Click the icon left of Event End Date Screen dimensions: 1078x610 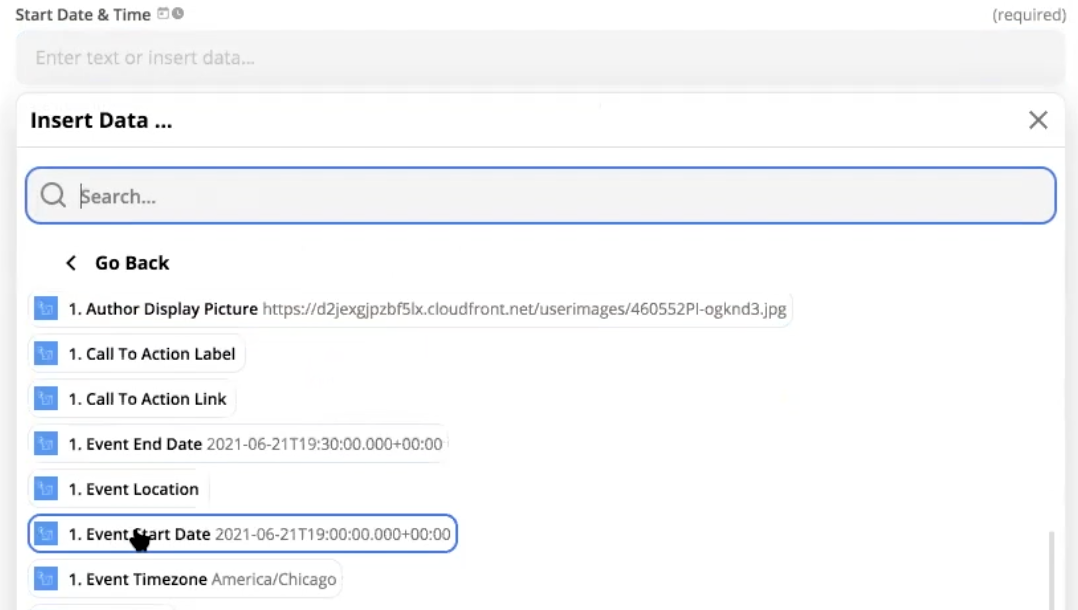pos(45,444)
